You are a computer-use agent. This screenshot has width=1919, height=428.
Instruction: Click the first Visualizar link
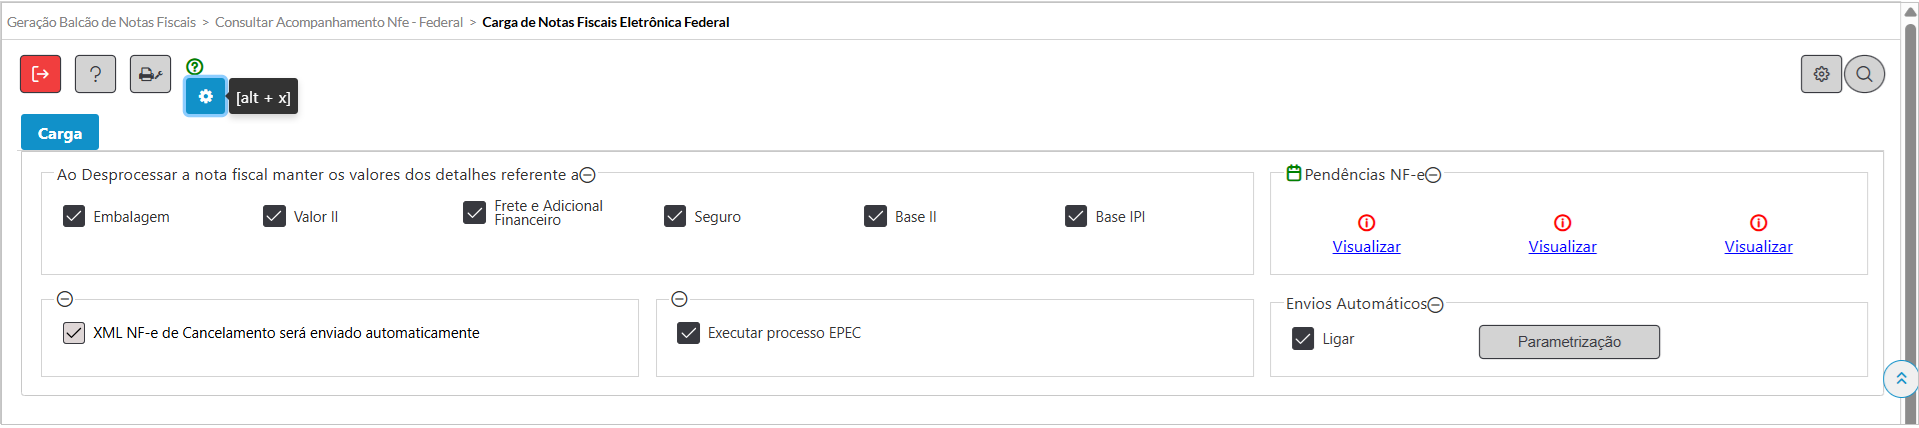pos(1366,247)
